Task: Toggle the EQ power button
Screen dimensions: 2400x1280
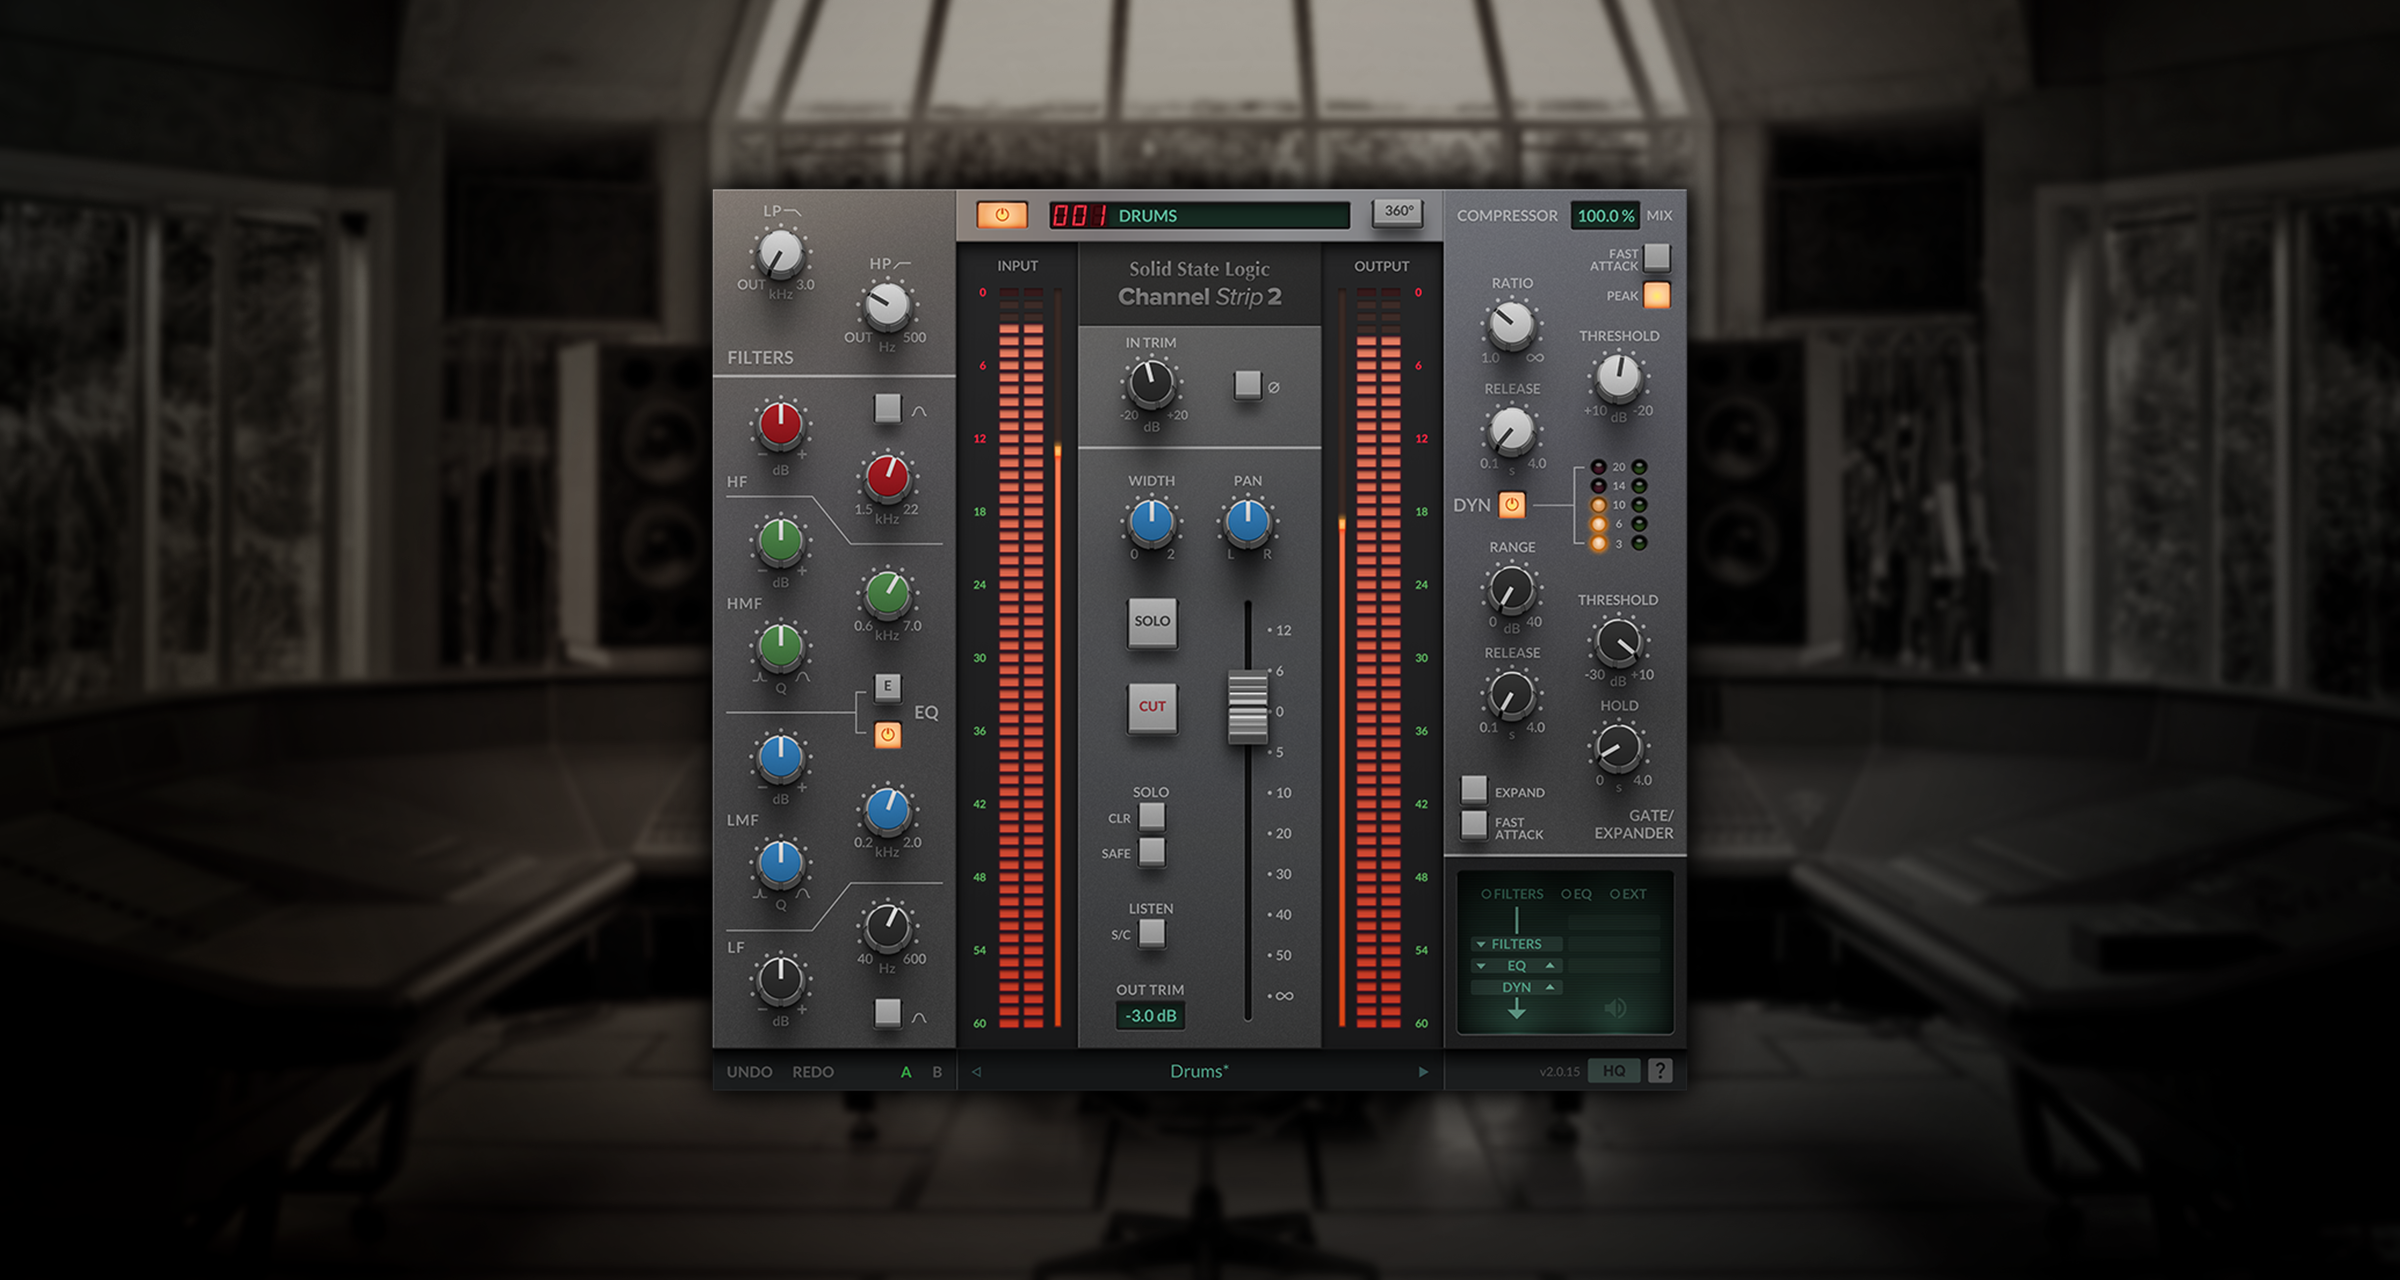Action: click(887, 735)
